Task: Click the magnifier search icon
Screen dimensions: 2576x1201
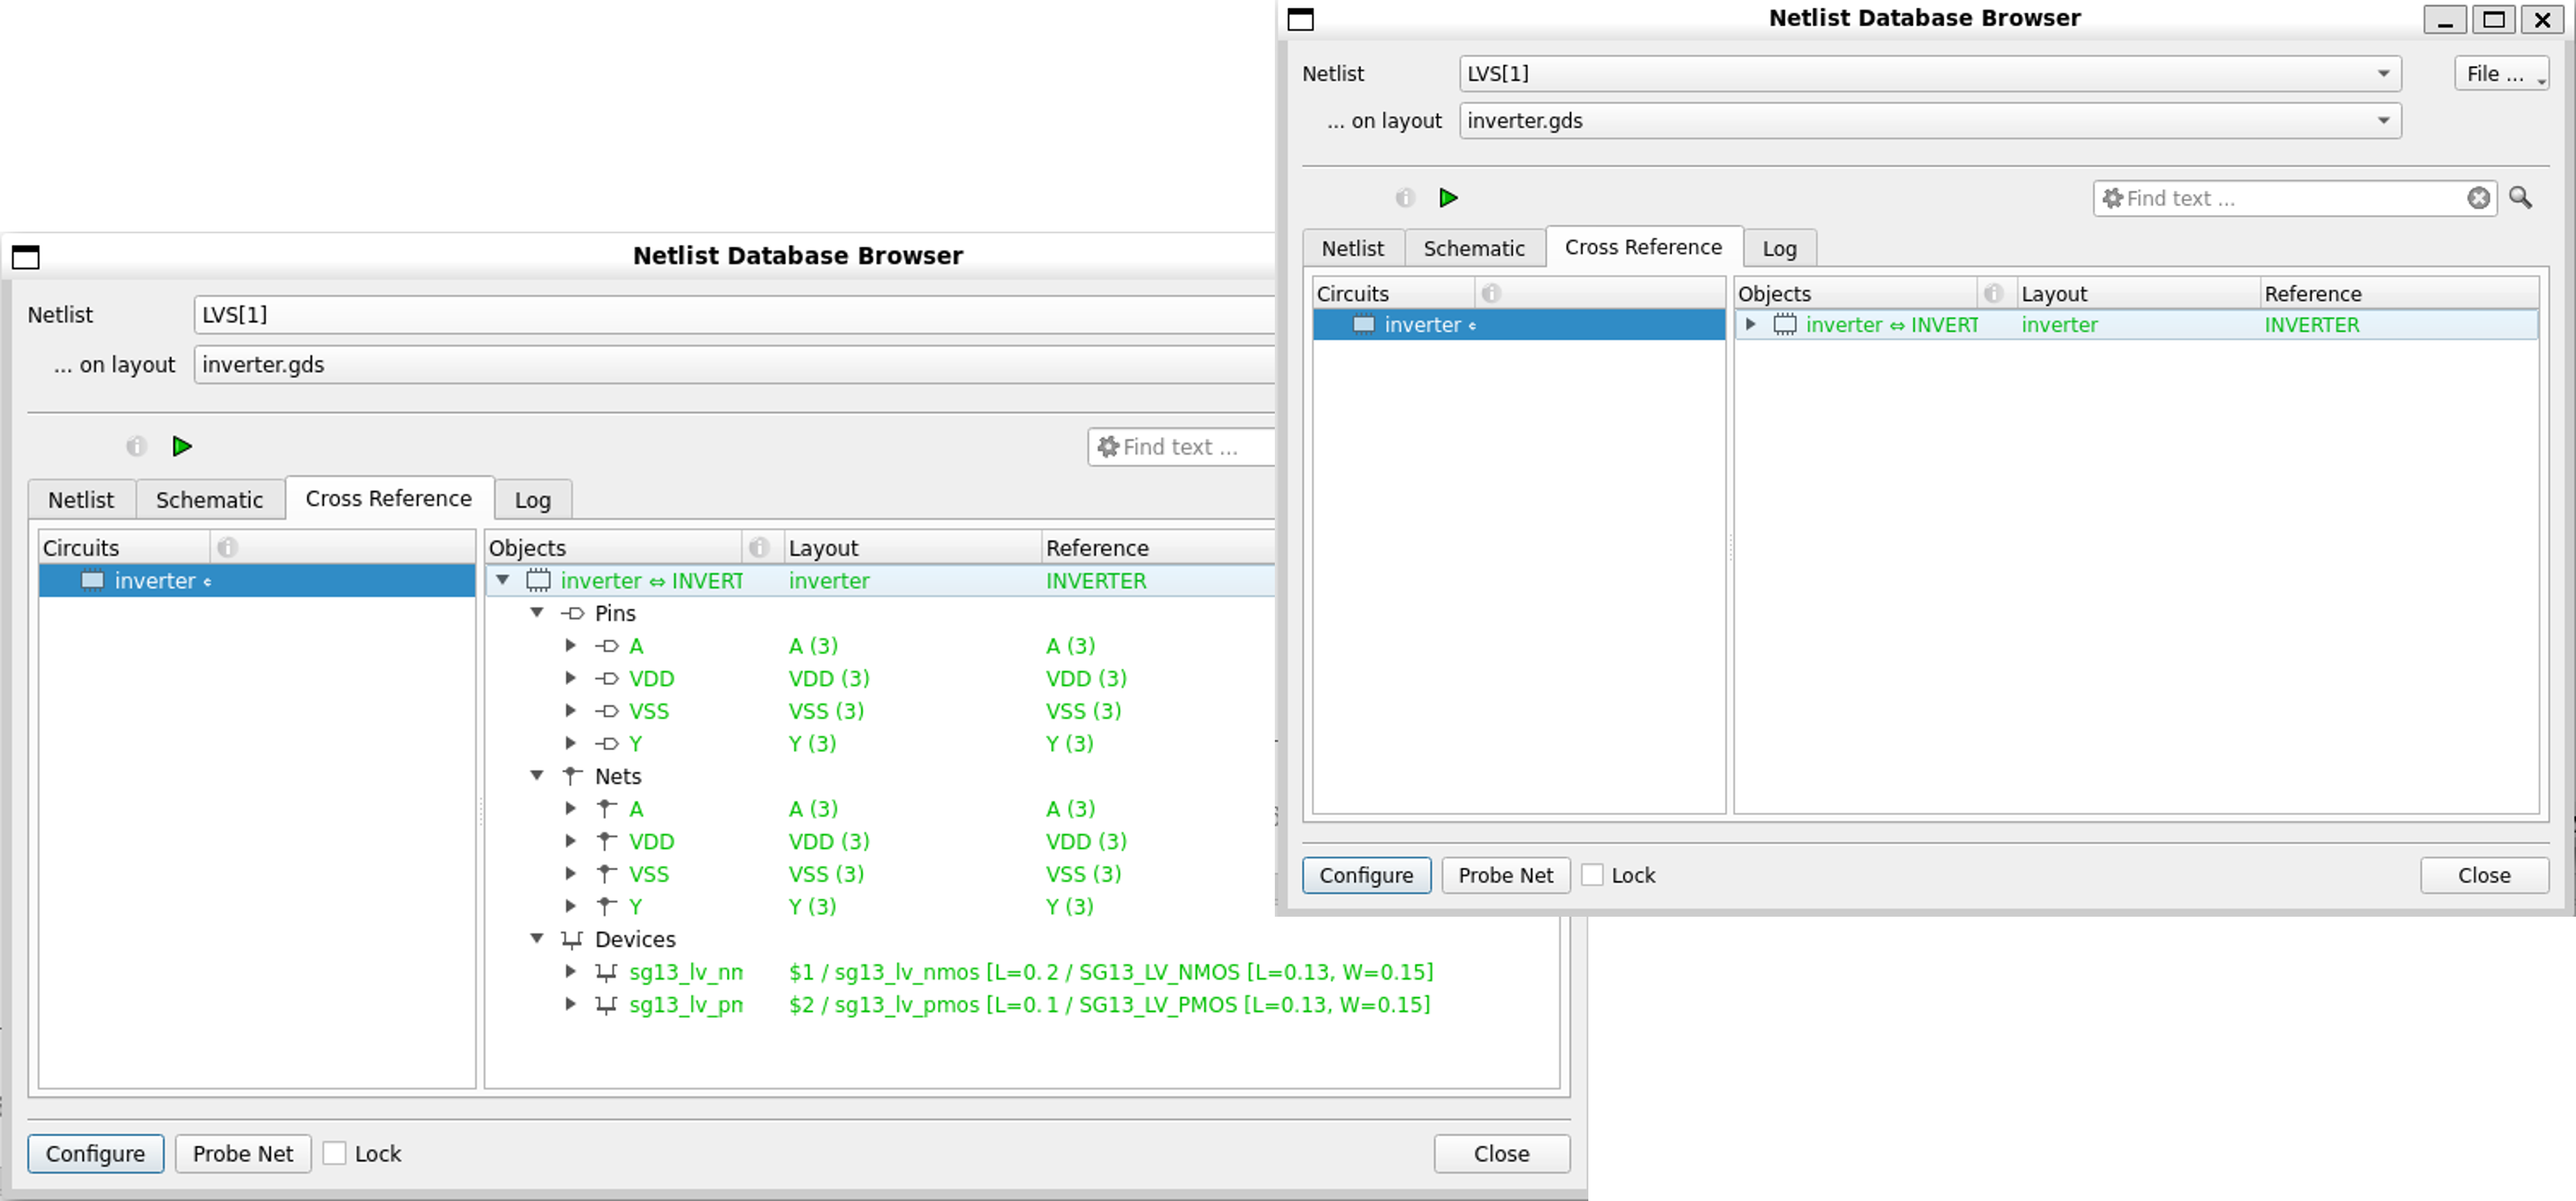Action: pyautogui.click(x=2520, y=198)
